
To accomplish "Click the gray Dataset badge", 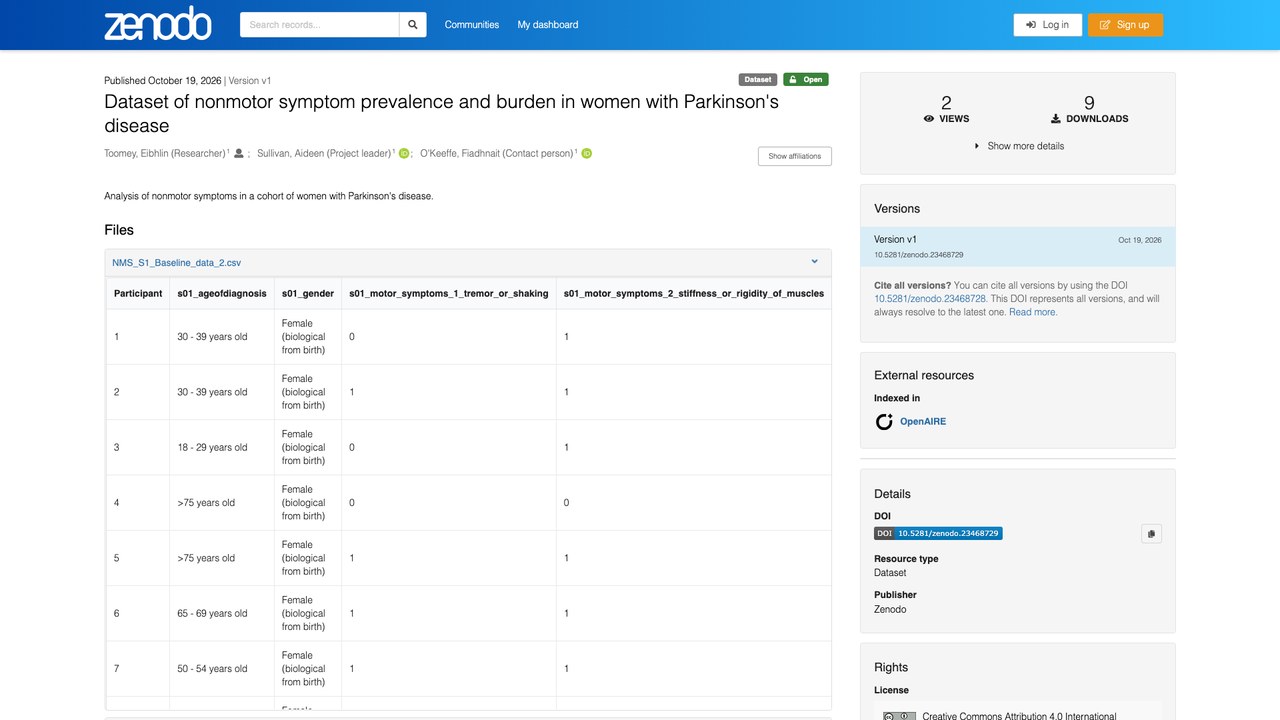I will click(758, 80).
